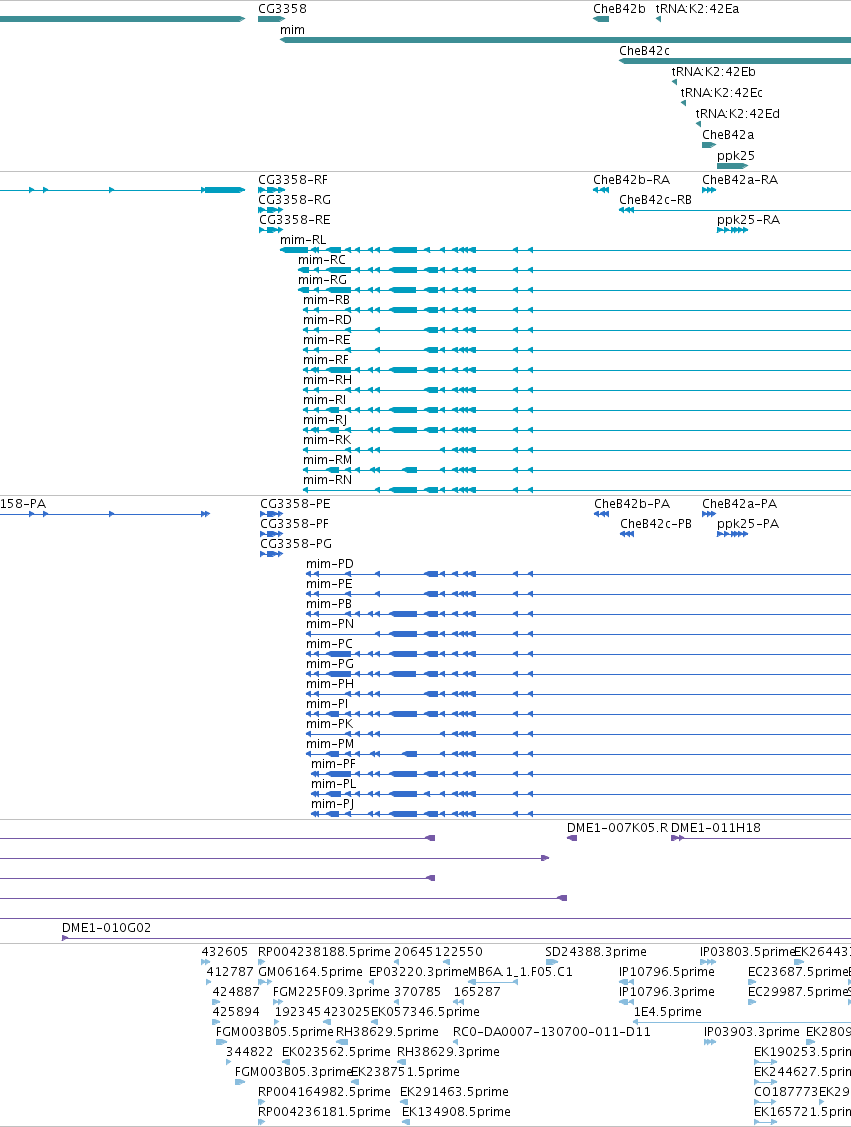
Task: Open transcript CG3358-RE
Action: [295, 219]
